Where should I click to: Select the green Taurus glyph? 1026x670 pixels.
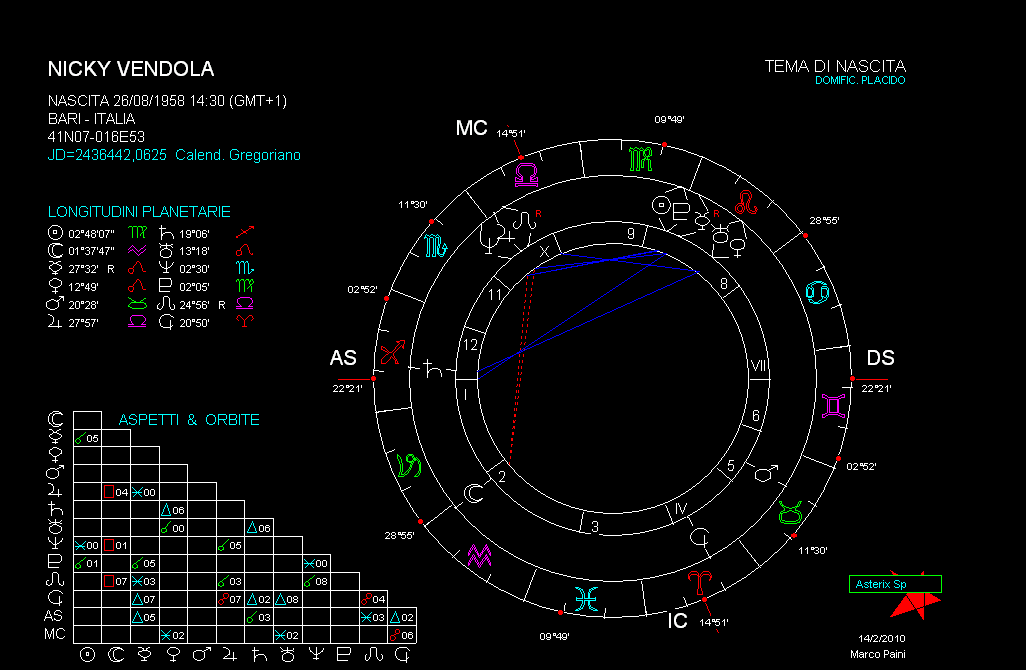(789, 512)
